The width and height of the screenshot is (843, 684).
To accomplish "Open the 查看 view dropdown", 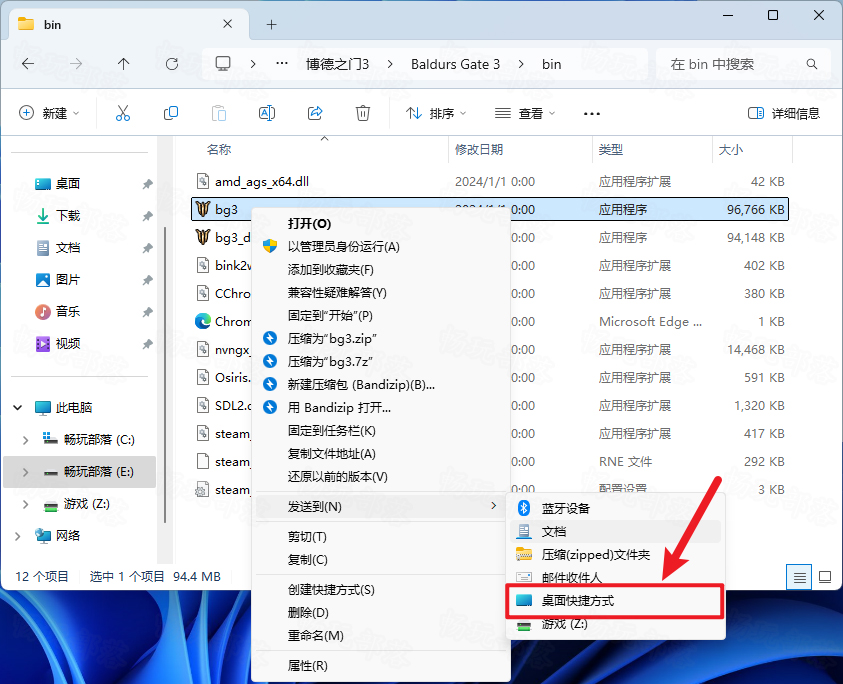I will [x=525, y=113].
